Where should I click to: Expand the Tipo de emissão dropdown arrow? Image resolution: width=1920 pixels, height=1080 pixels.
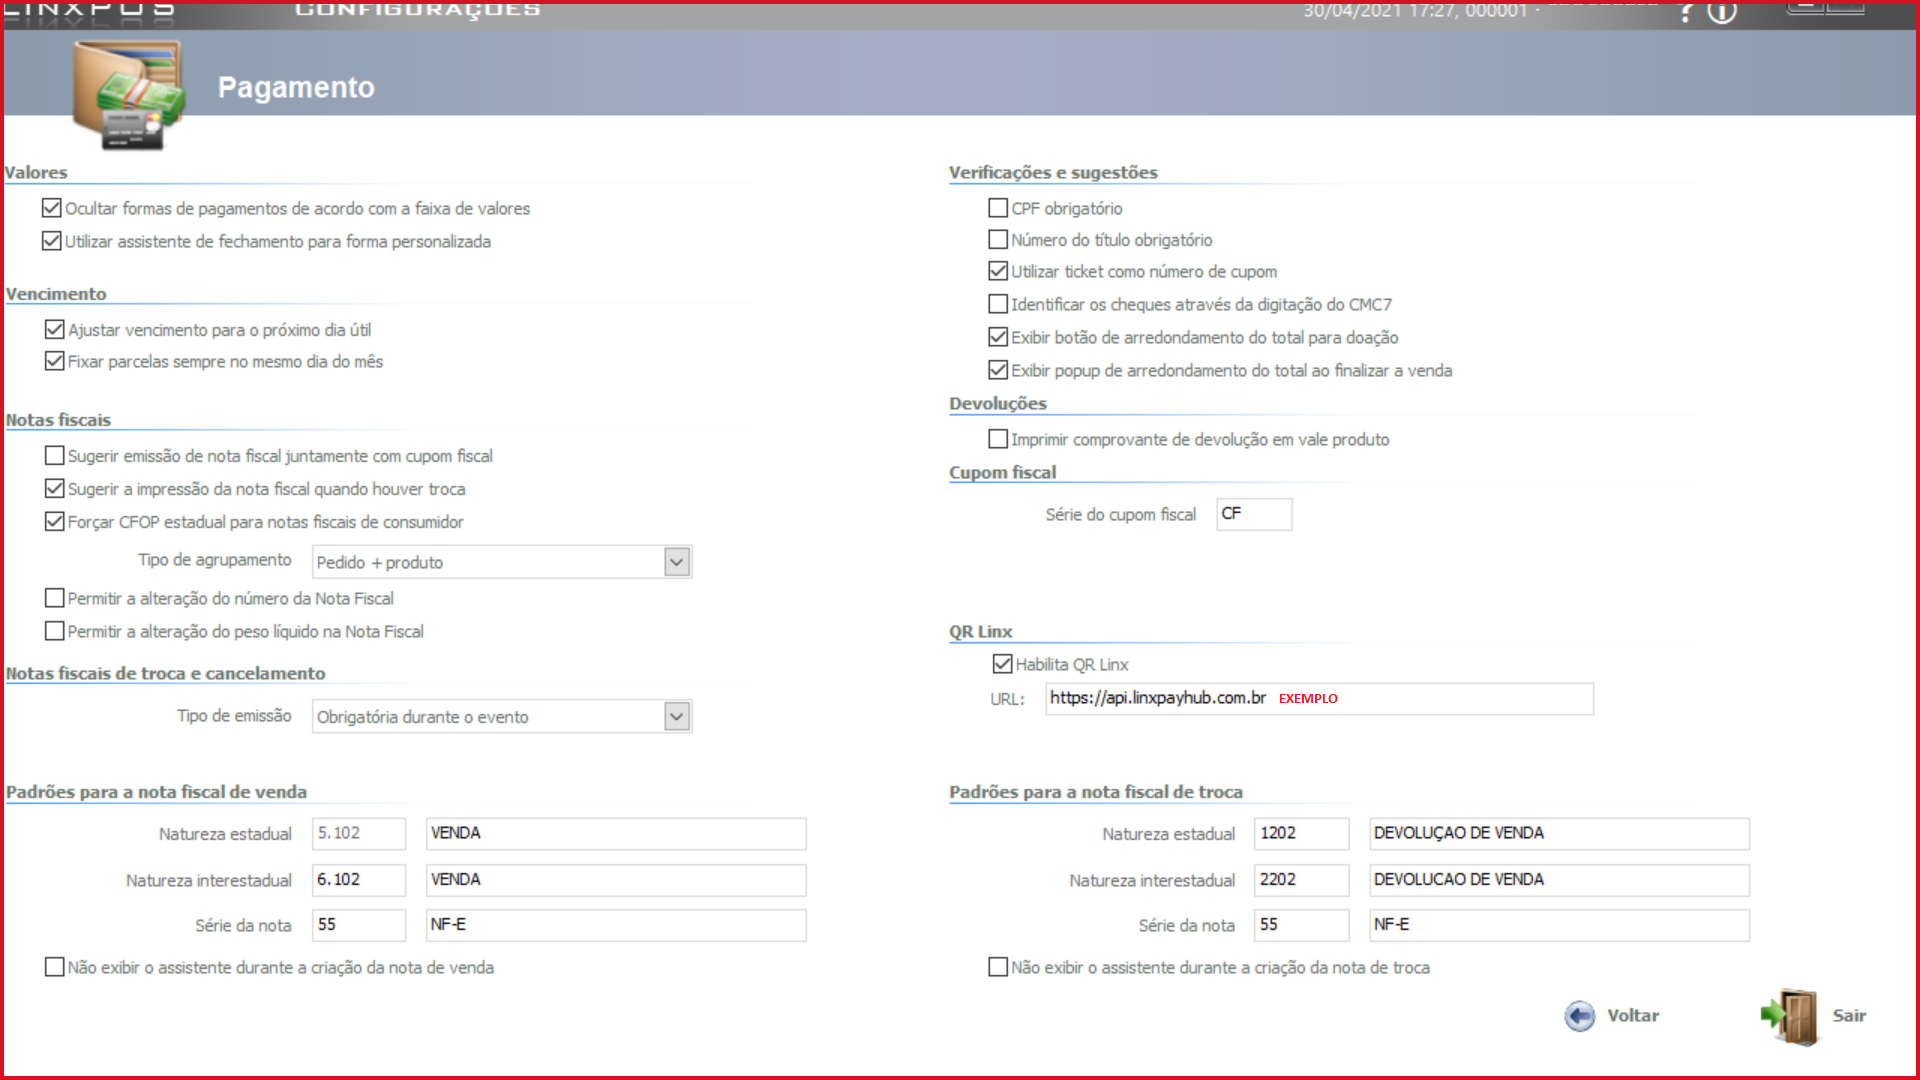677,717
